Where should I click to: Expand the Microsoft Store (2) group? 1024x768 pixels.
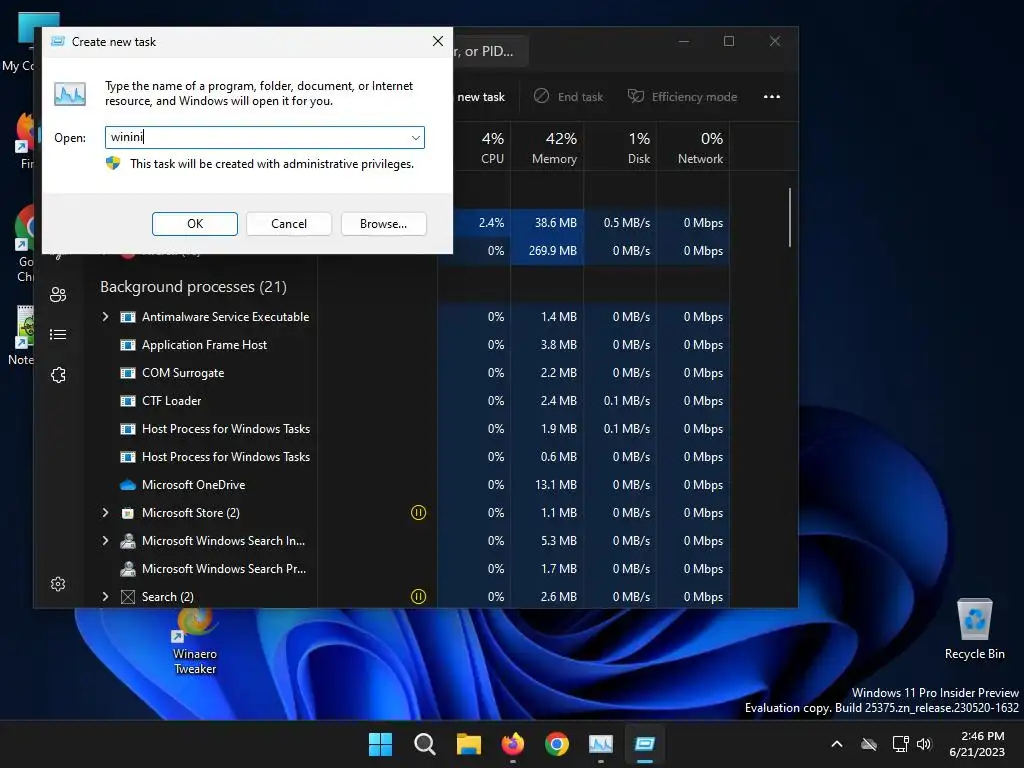click(x=105, y=513)
